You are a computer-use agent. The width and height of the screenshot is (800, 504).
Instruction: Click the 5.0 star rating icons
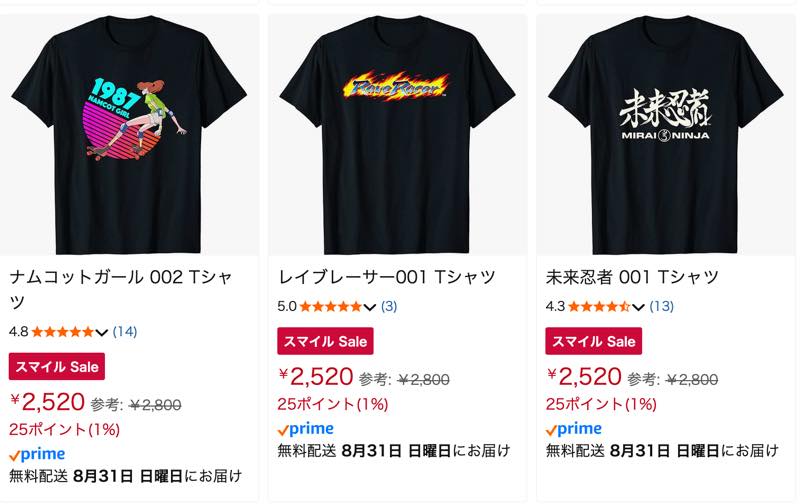coord(331,307)
